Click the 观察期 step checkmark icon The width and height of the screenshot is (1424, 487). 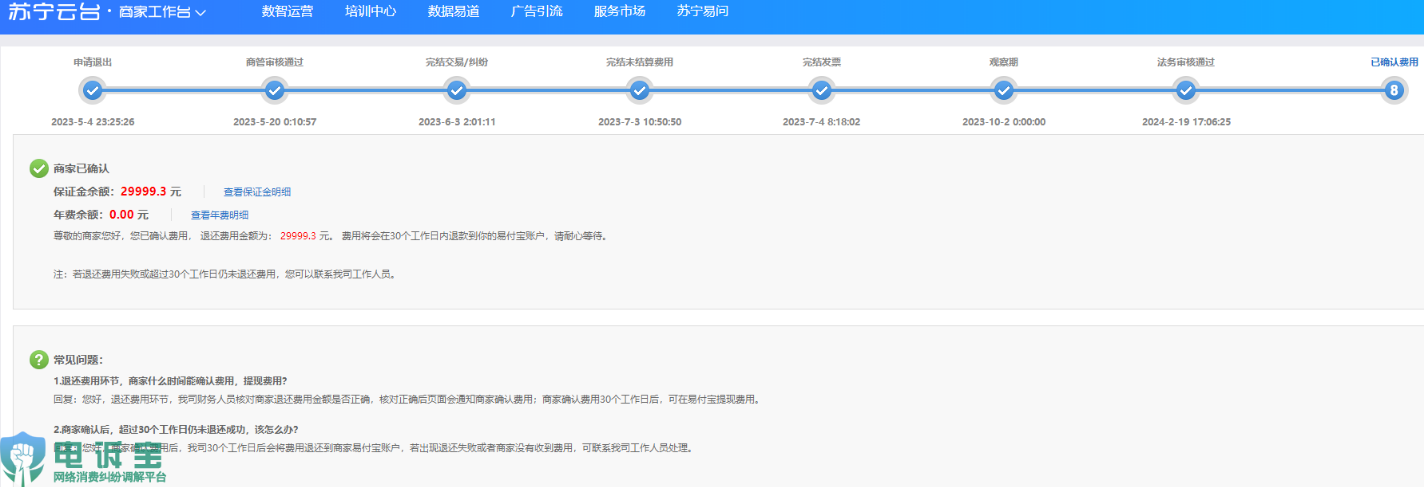(1004, 91)
